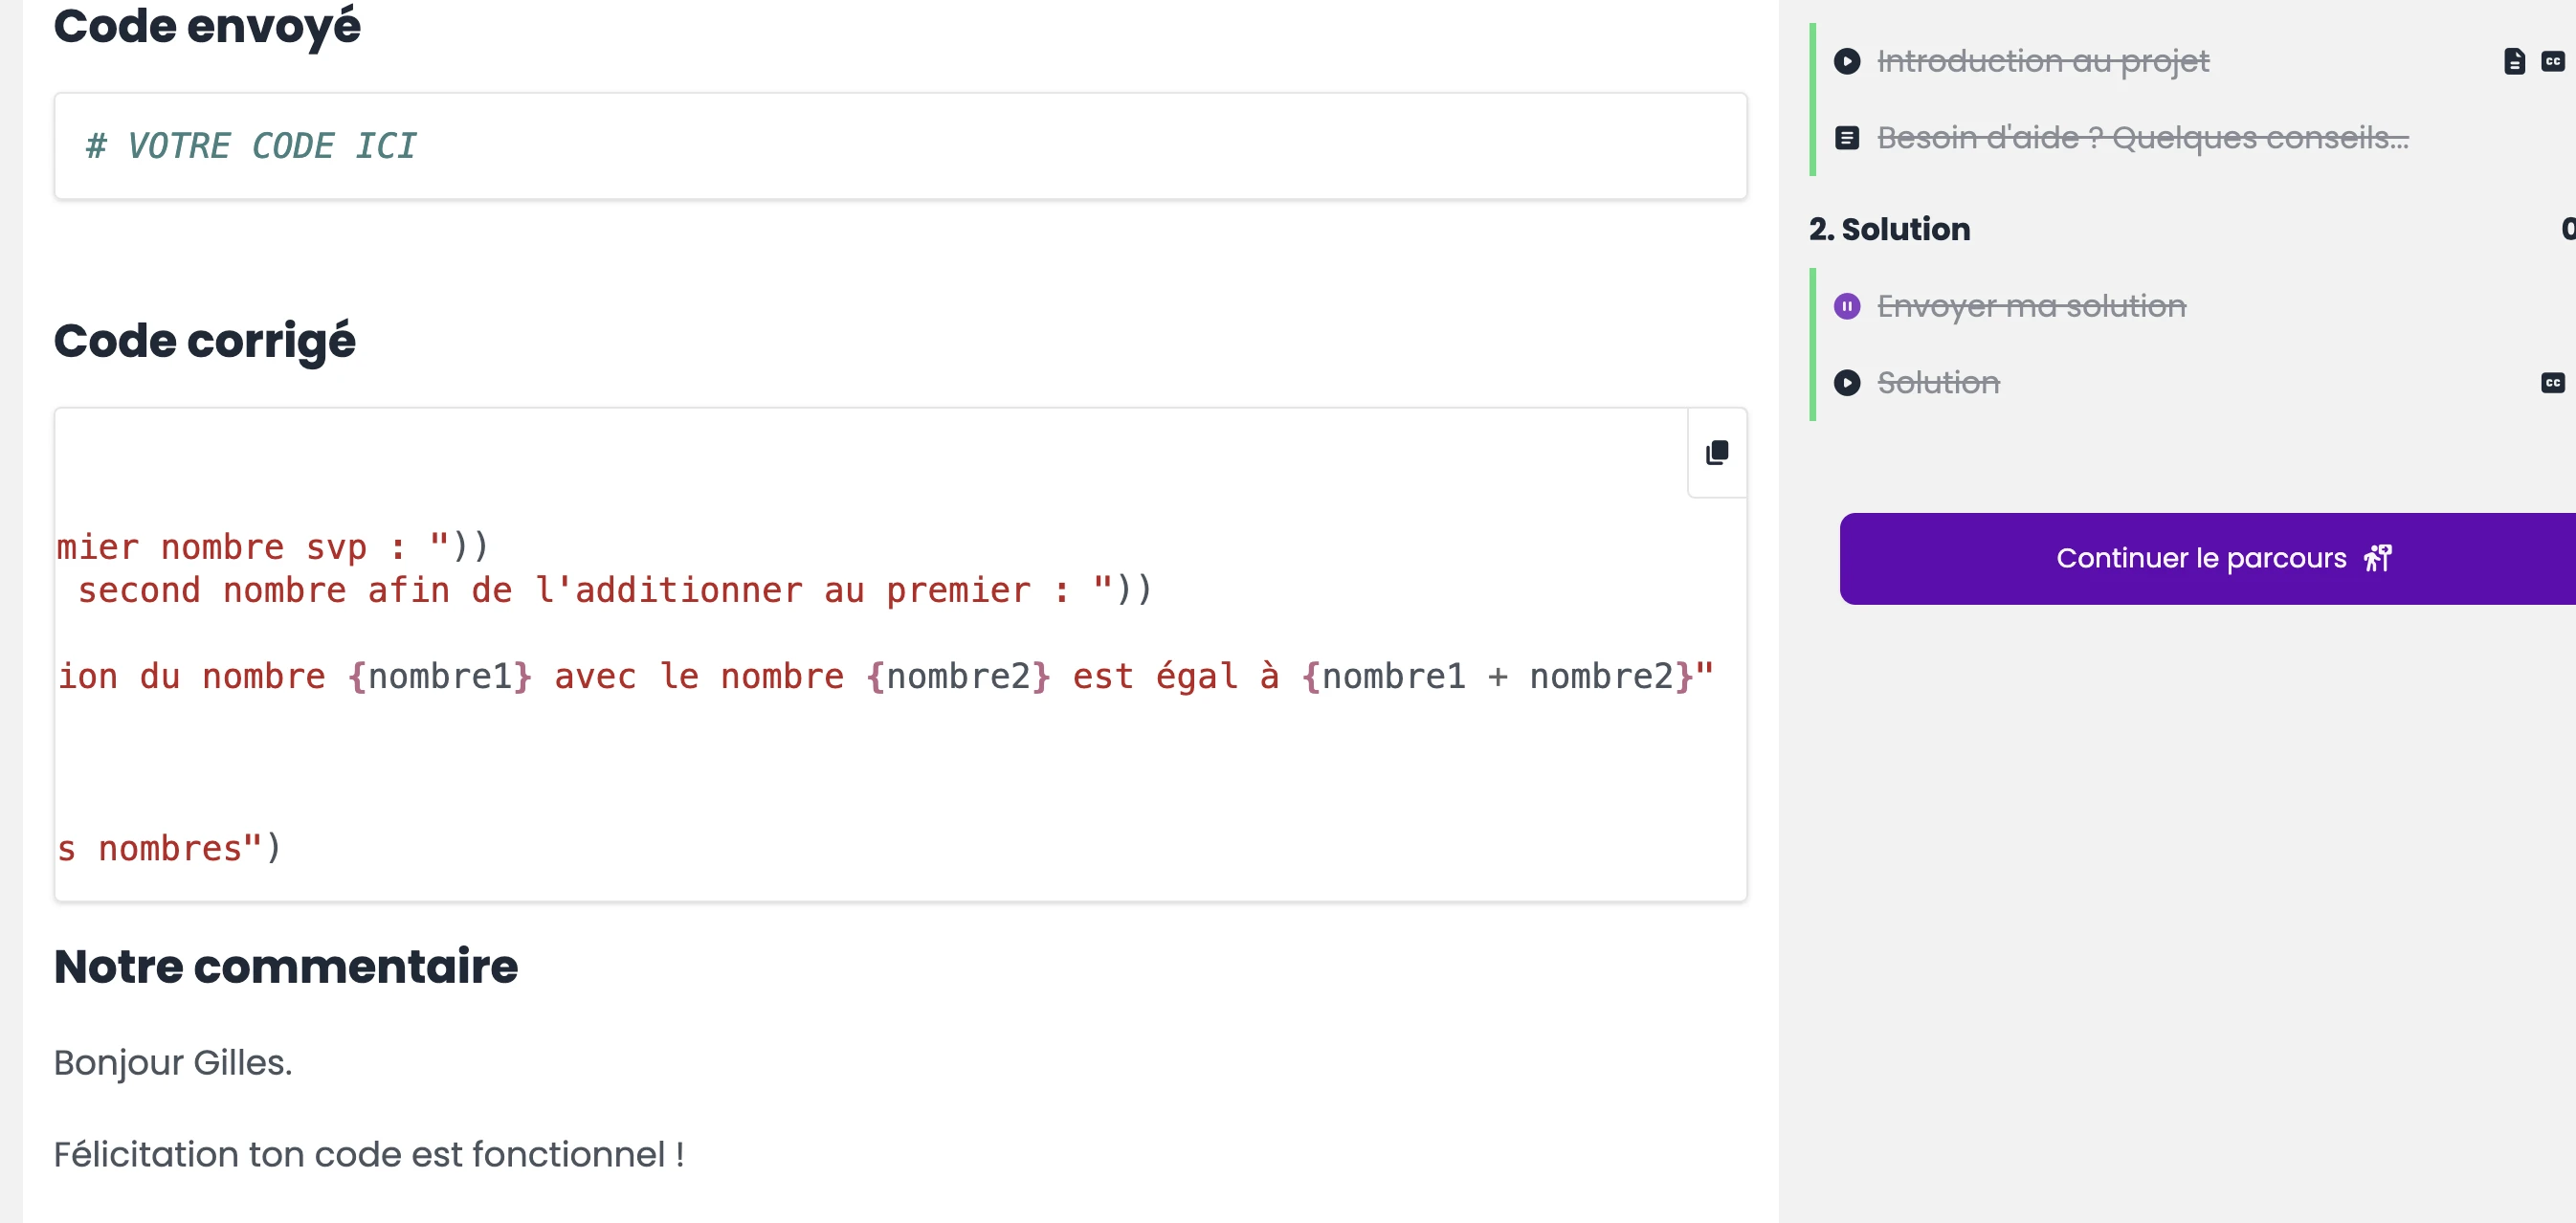2576x1223 pixels.
Task: Click CC subtitles icon on Solution row
Action: pyautogui.click(x=2552, y=383)
